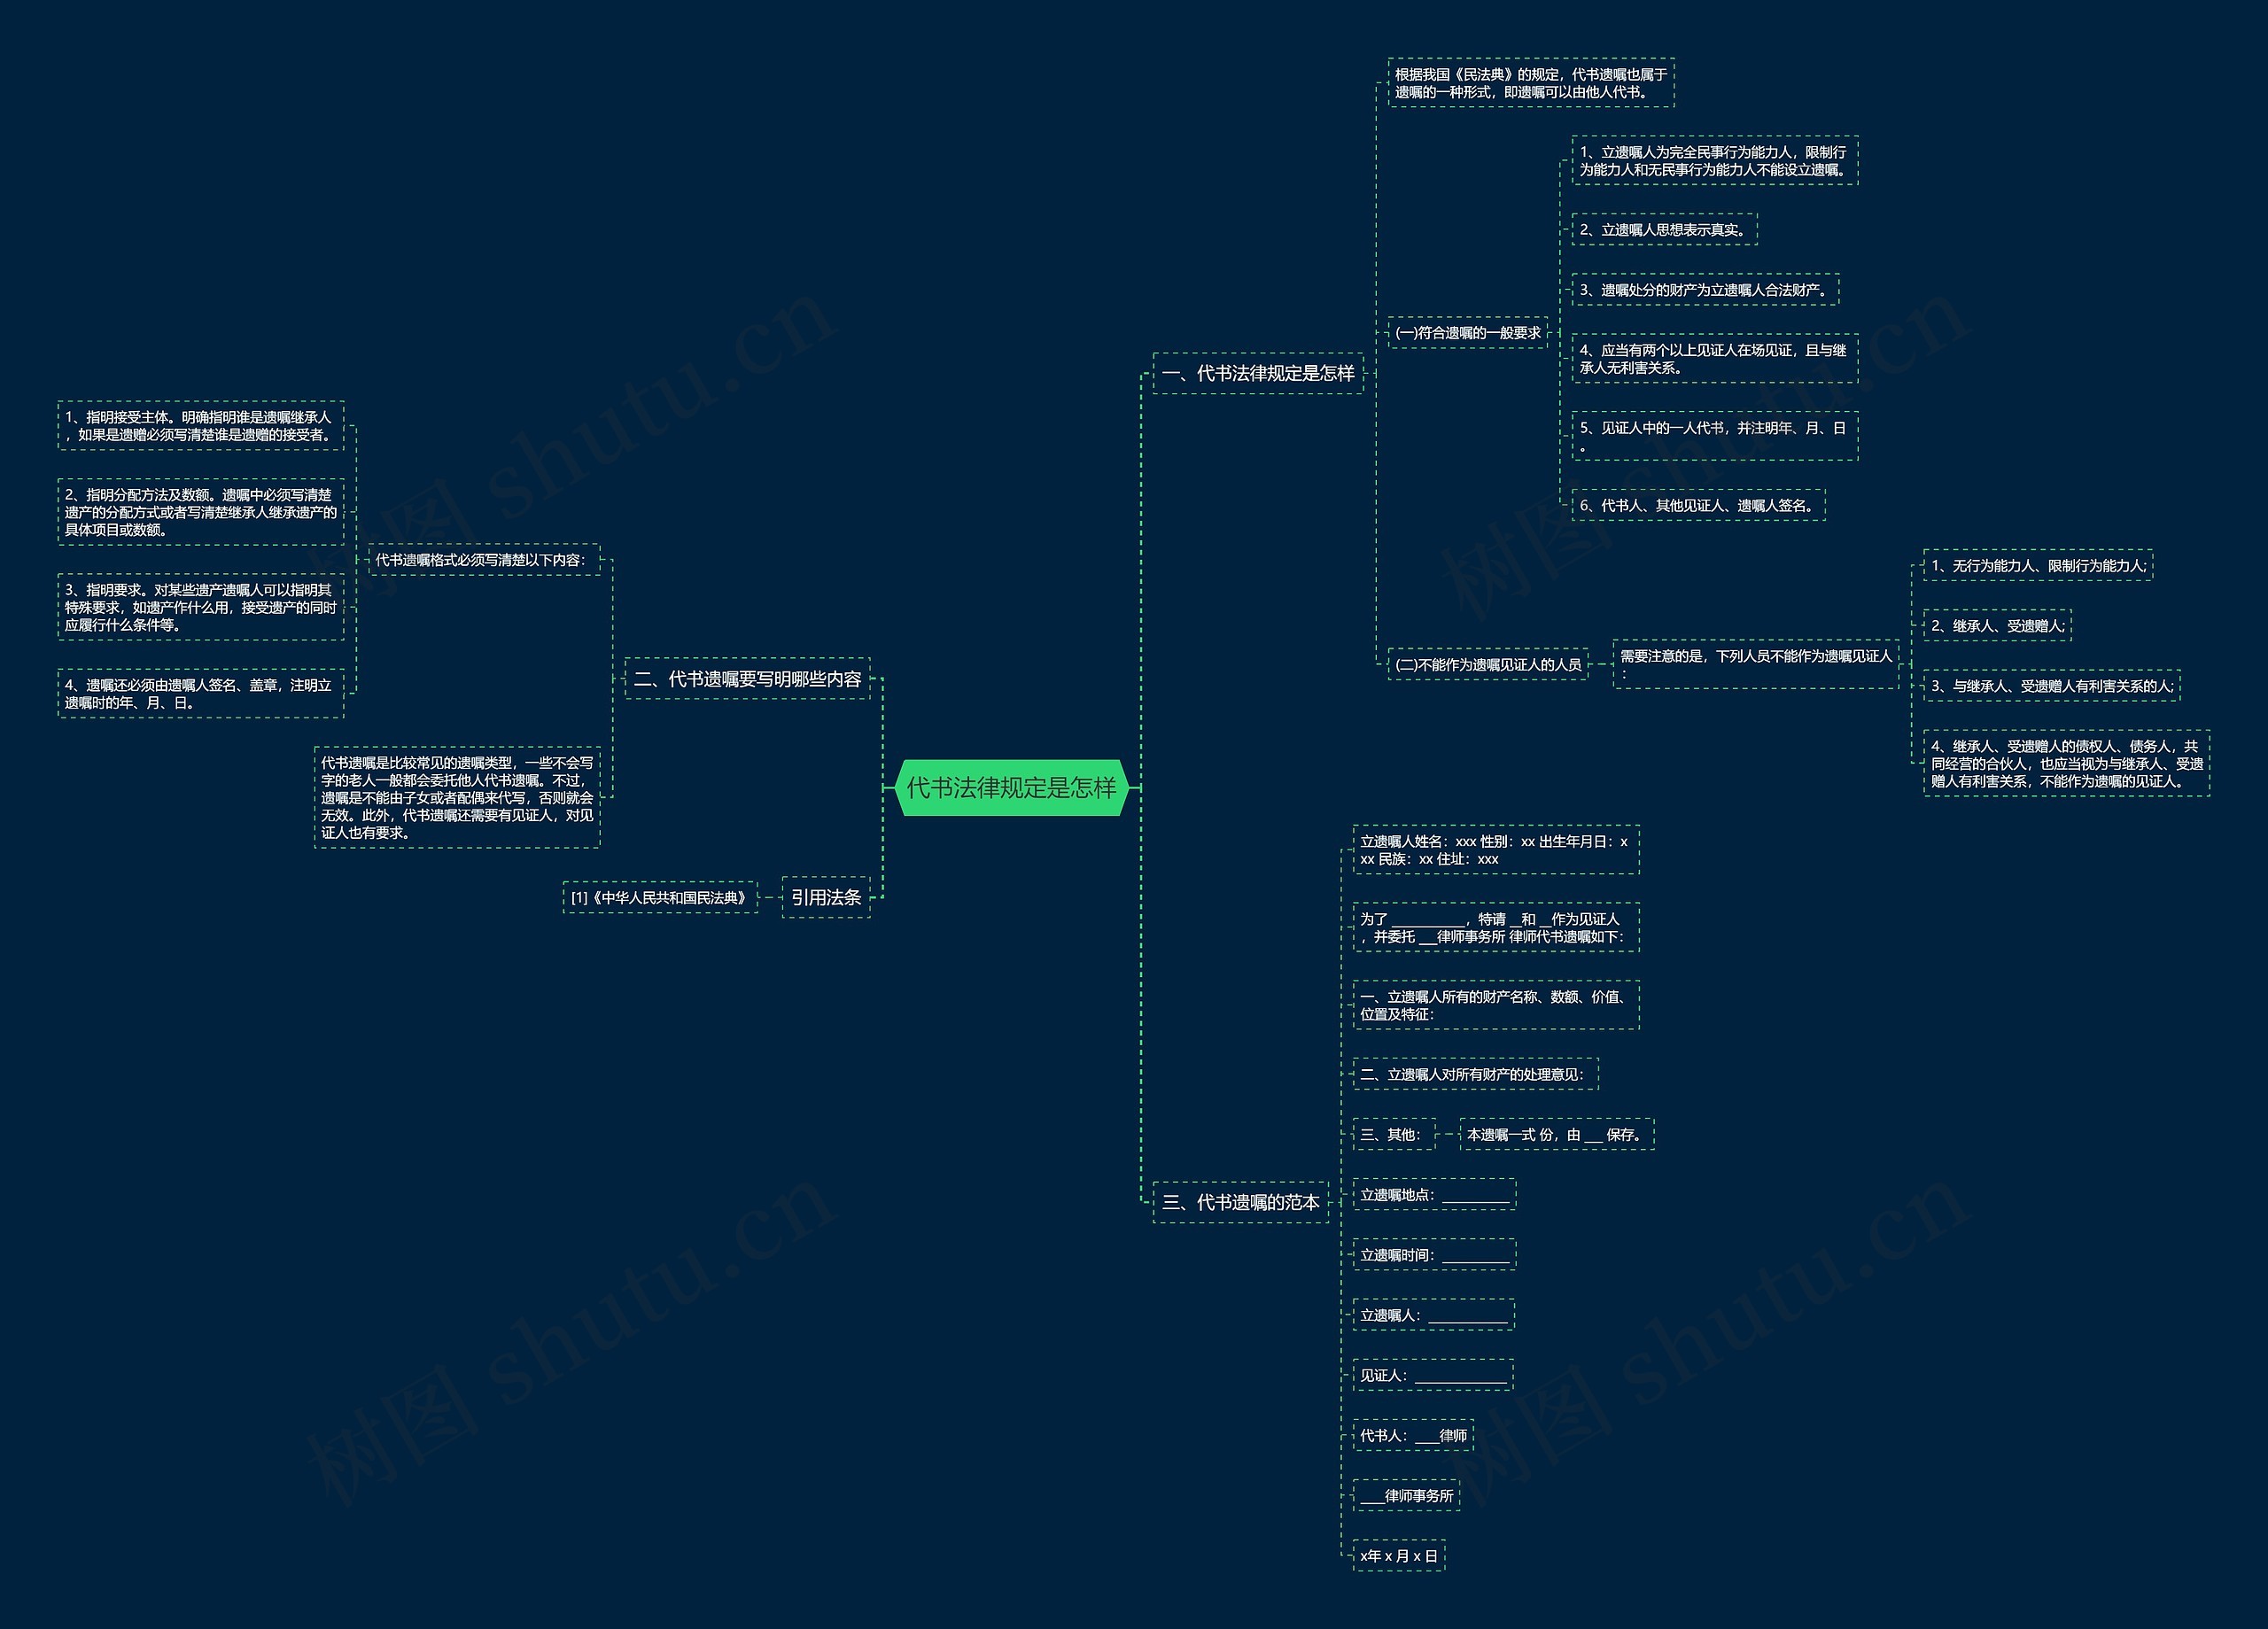Select node 3、指明要求
This screenshot has width=2268, height=1629.
click(x=201, y=608)
